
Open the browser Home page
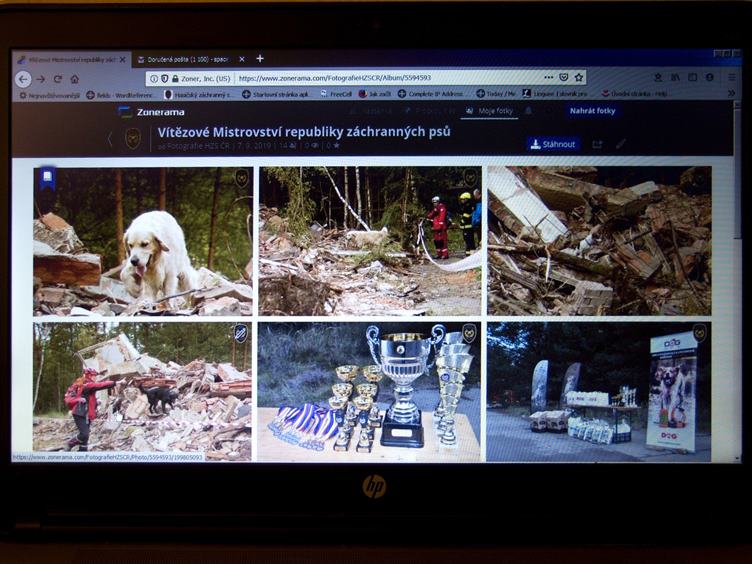75,79
